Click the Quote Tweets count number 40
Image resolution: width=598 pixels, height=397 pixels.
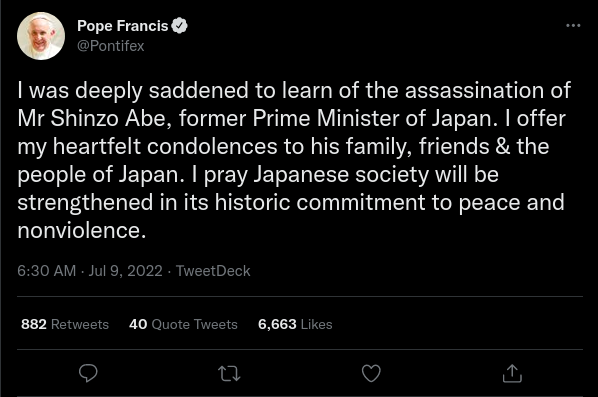point(138,324)
